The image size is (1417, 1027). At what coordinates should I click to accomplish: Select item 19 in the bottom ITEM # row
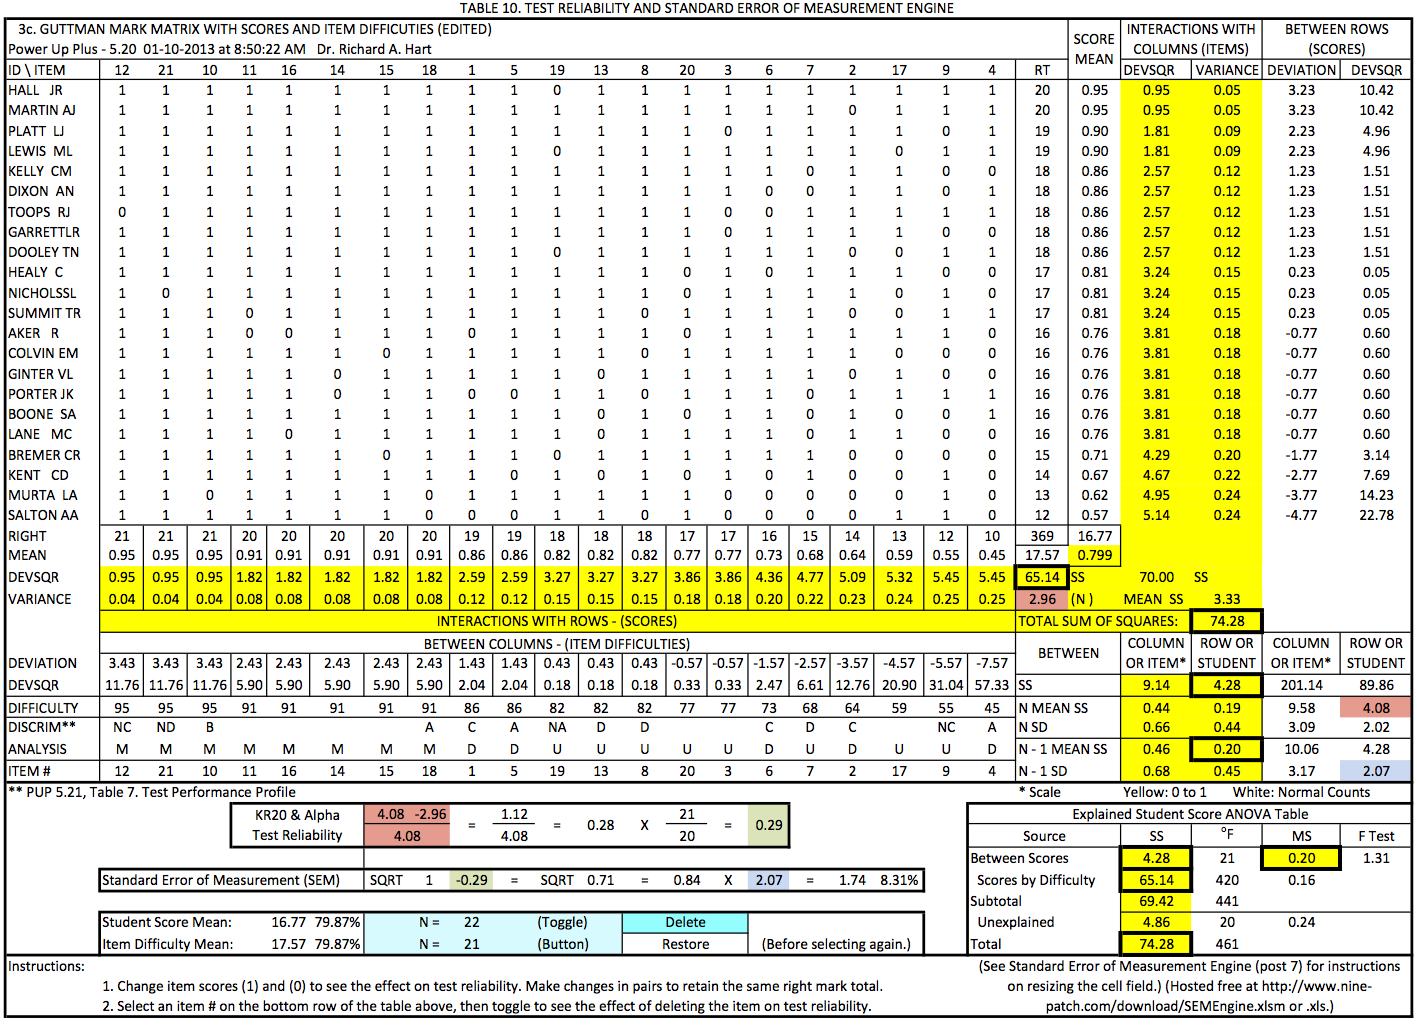click(557, 771)
